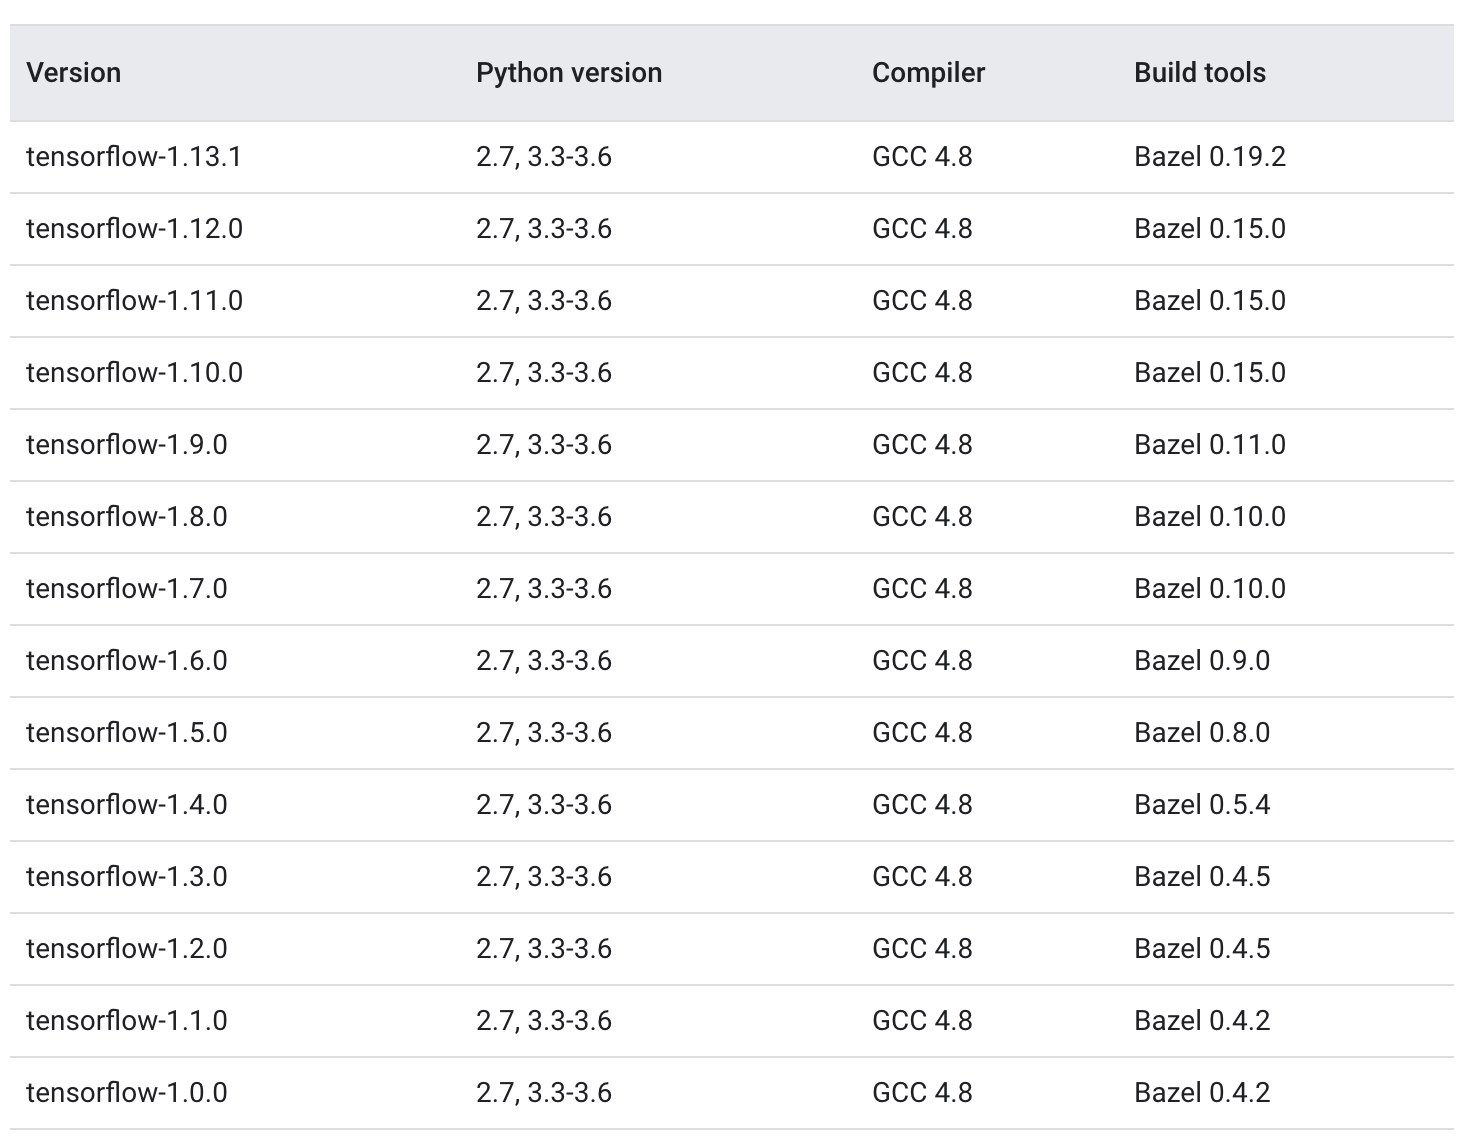Click the Compiler column header

pos(928,73)
